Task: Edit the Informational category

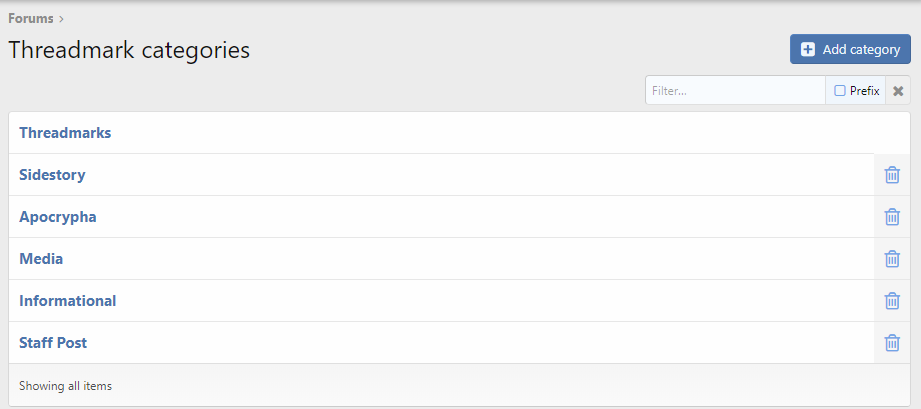Action: point(67,301)
